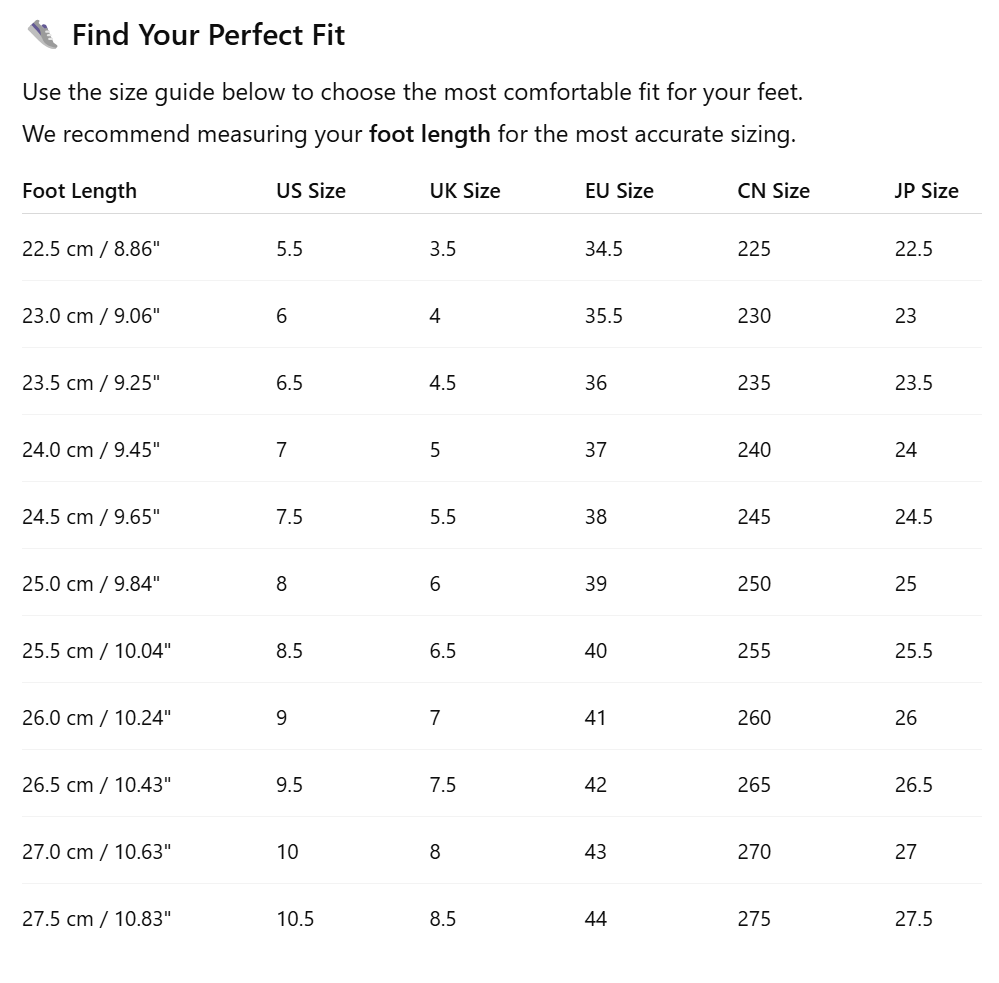The height and width of the screenshot is (983, 999).
Task: Click the CN size 235 cell
Action: (x=754, y=383)
